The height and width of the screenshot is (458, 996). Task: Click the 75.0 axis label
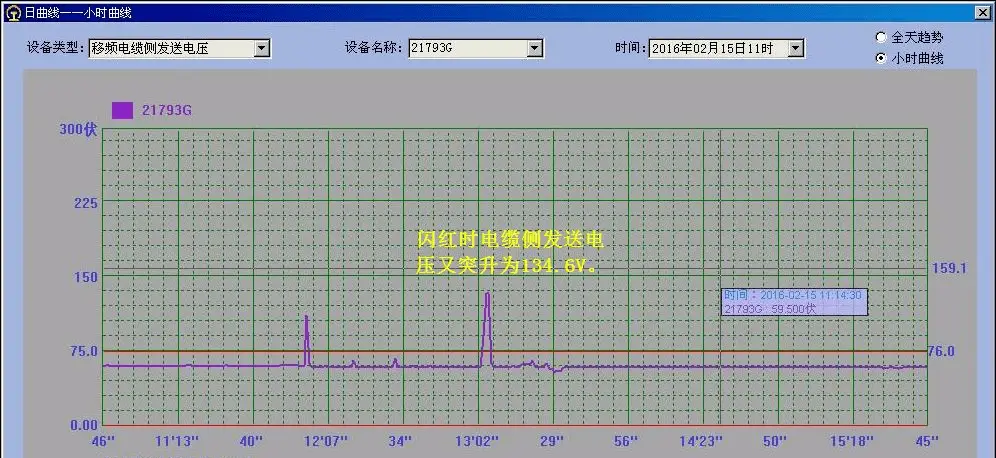point(83,351)
